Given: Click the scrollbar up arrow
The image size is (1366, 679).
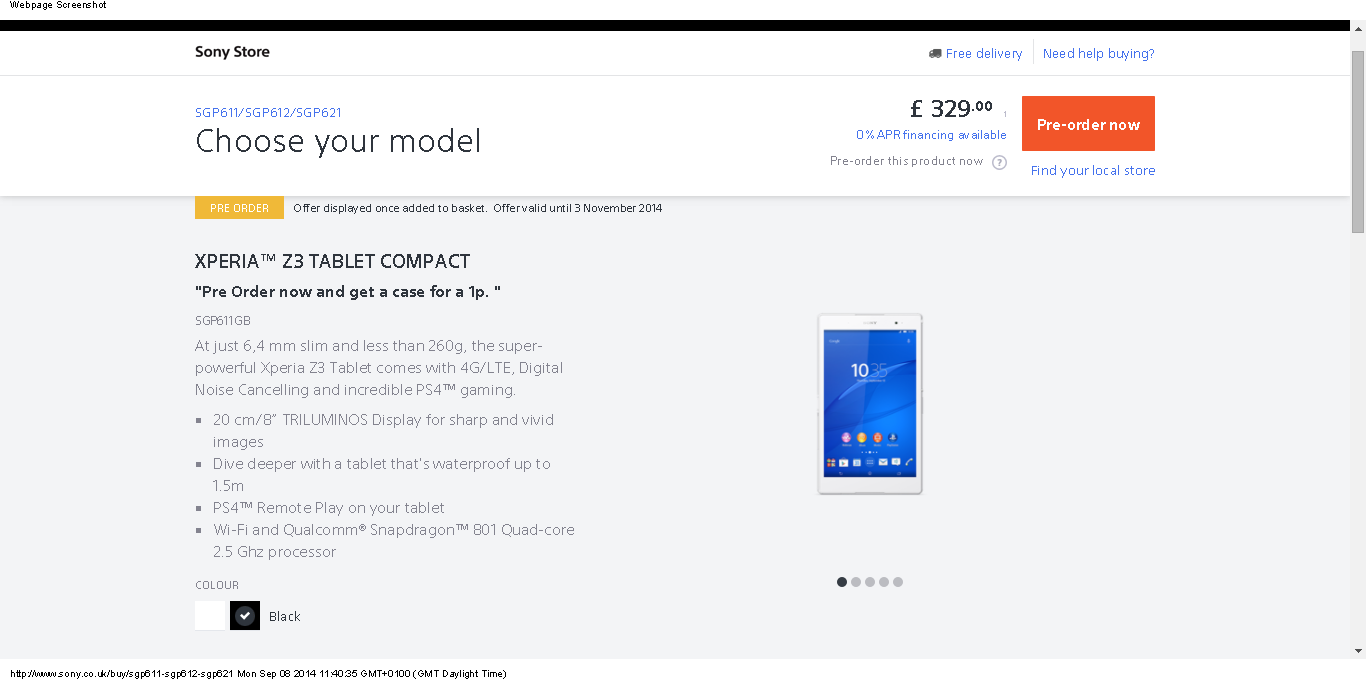Looking at the screenshot, I should click(x=1358, y=39).
